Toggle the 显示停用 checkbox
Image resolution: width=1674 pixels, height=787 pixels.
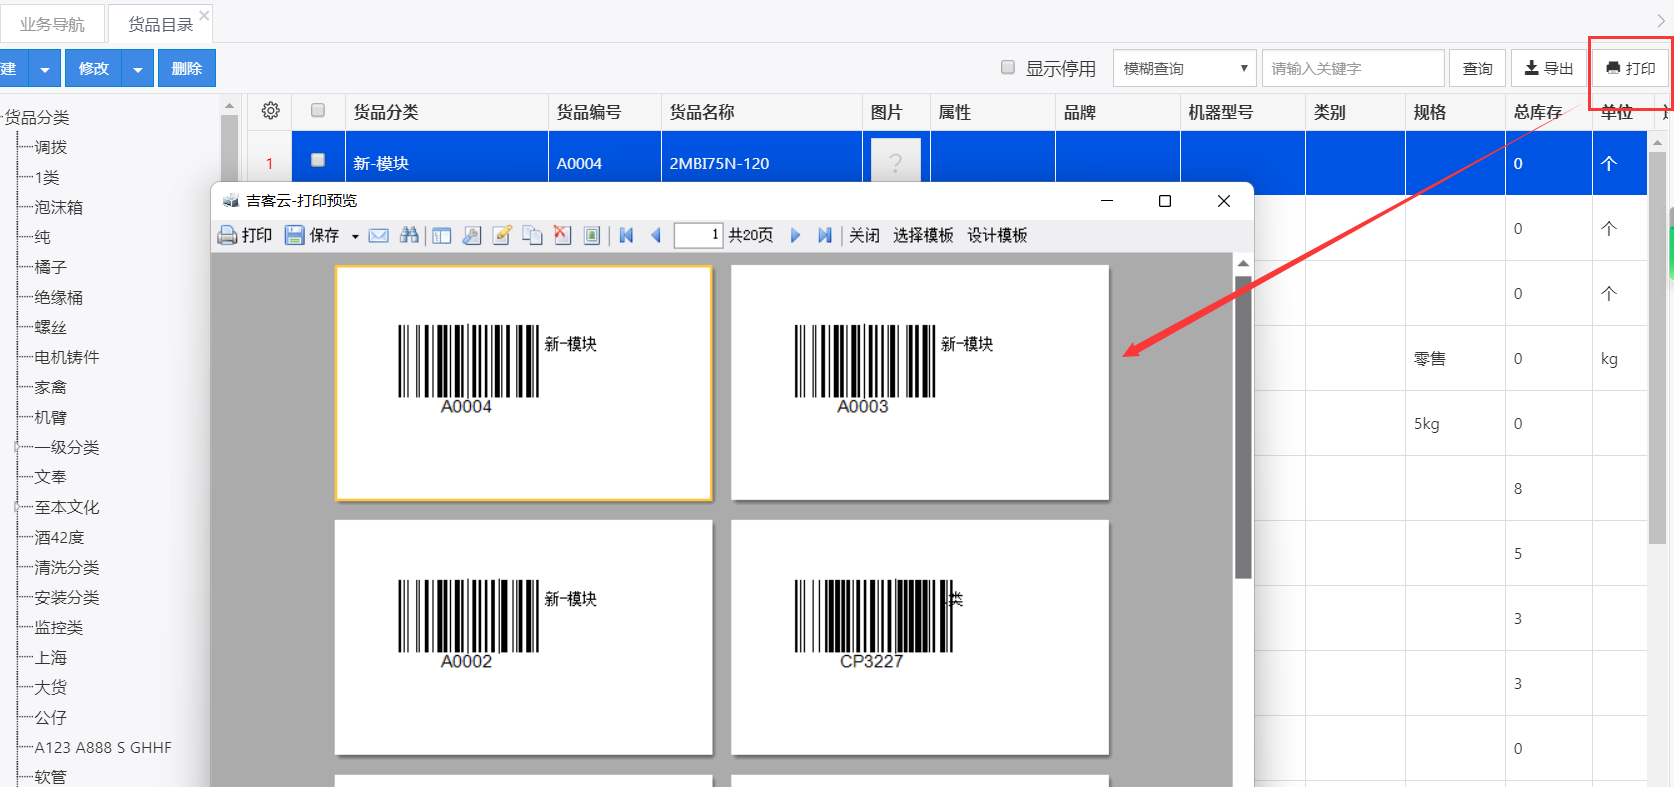click(x=1008, y=67)
